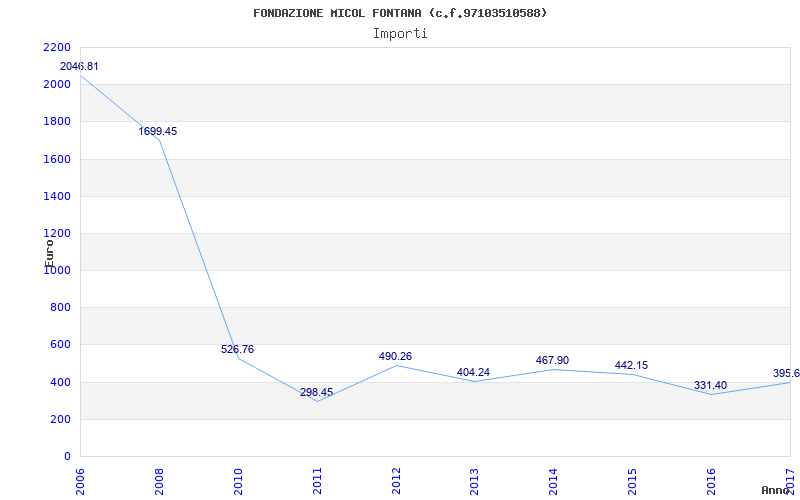Click the x-axis year 2008

pos(159,481)
